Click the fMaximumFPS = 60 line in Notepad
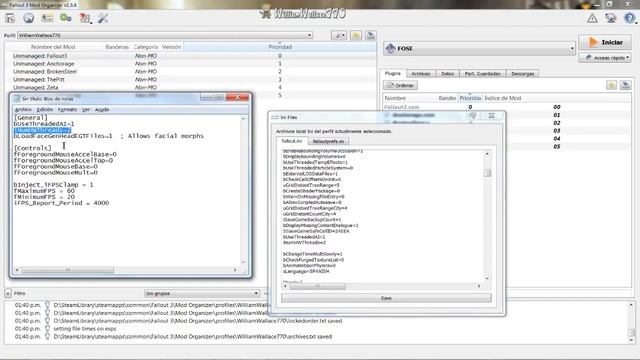 (x=44, y=191)
